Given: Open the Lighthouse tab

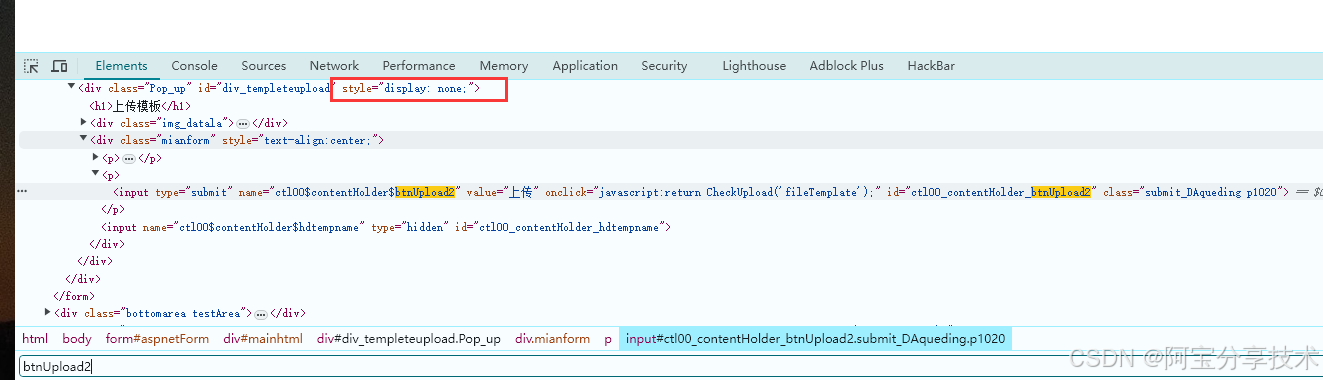Looking at the screenshot, I should 754,66.
